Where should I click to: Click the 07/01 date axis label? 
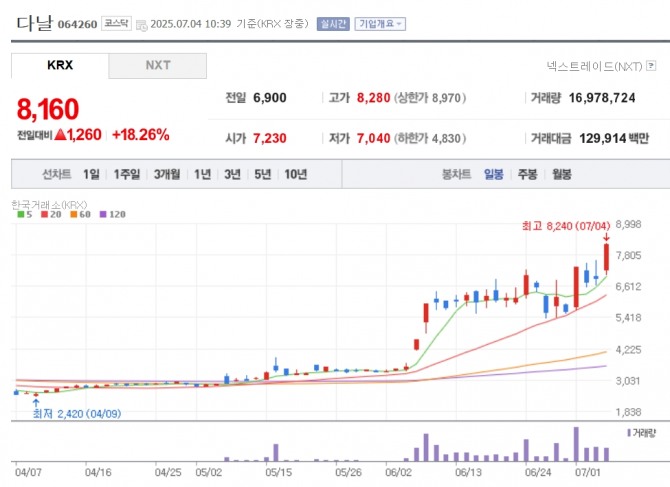coord(588,472)
